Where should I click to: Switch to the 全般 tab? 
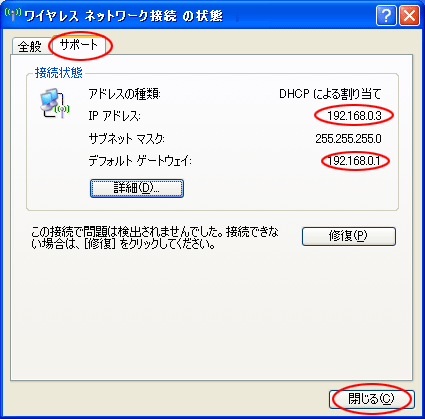pyautogui.click(x=30, y=46)
